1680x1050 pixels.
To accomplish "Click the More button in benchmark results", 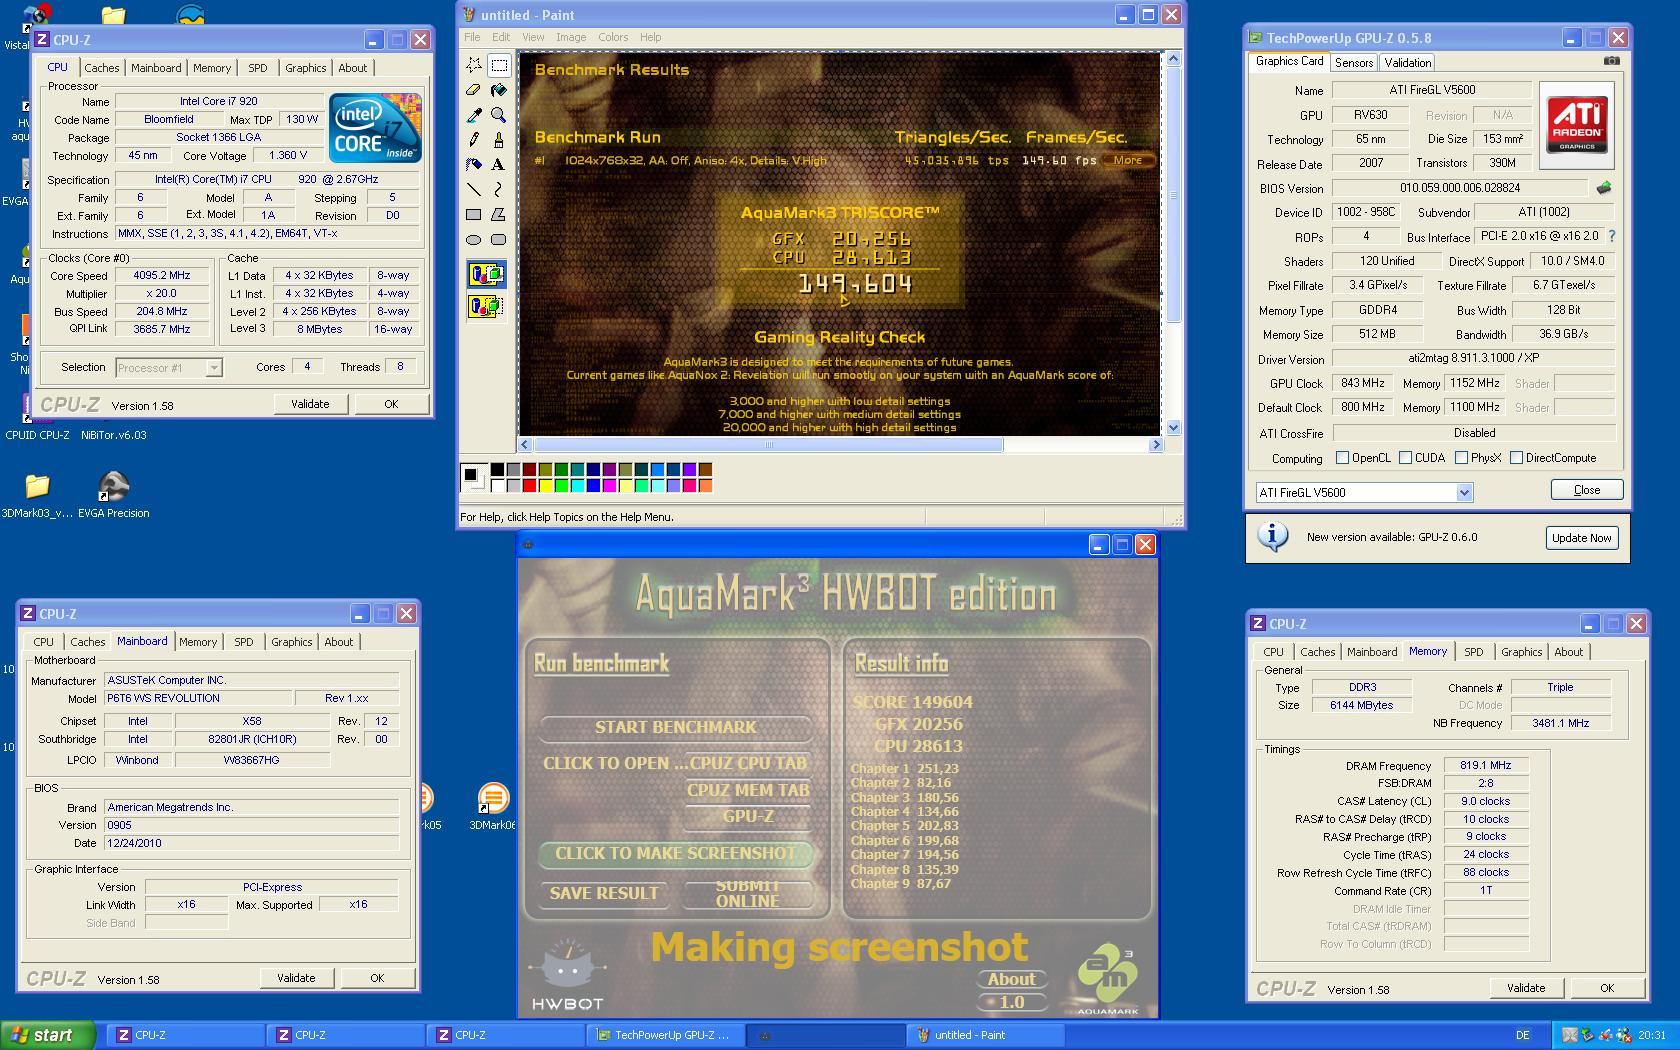I will click(x=1128, y=160).
